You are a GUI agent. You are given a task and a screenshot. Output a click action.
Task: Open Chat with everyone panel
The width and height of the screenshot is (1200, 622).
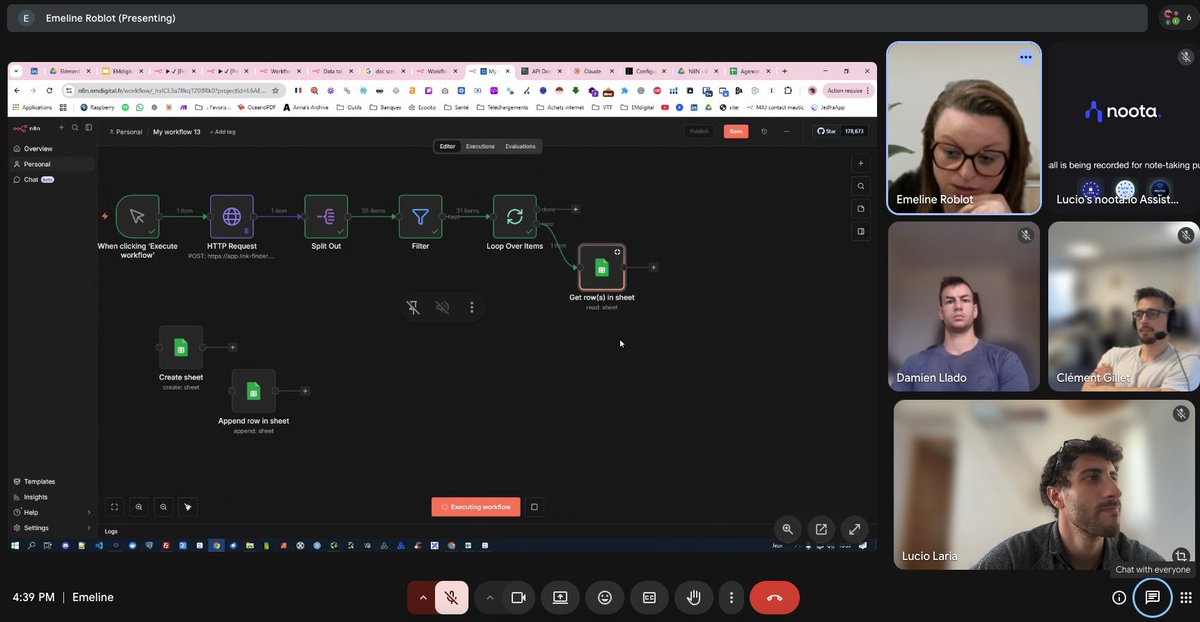[x=1152, y=597]
